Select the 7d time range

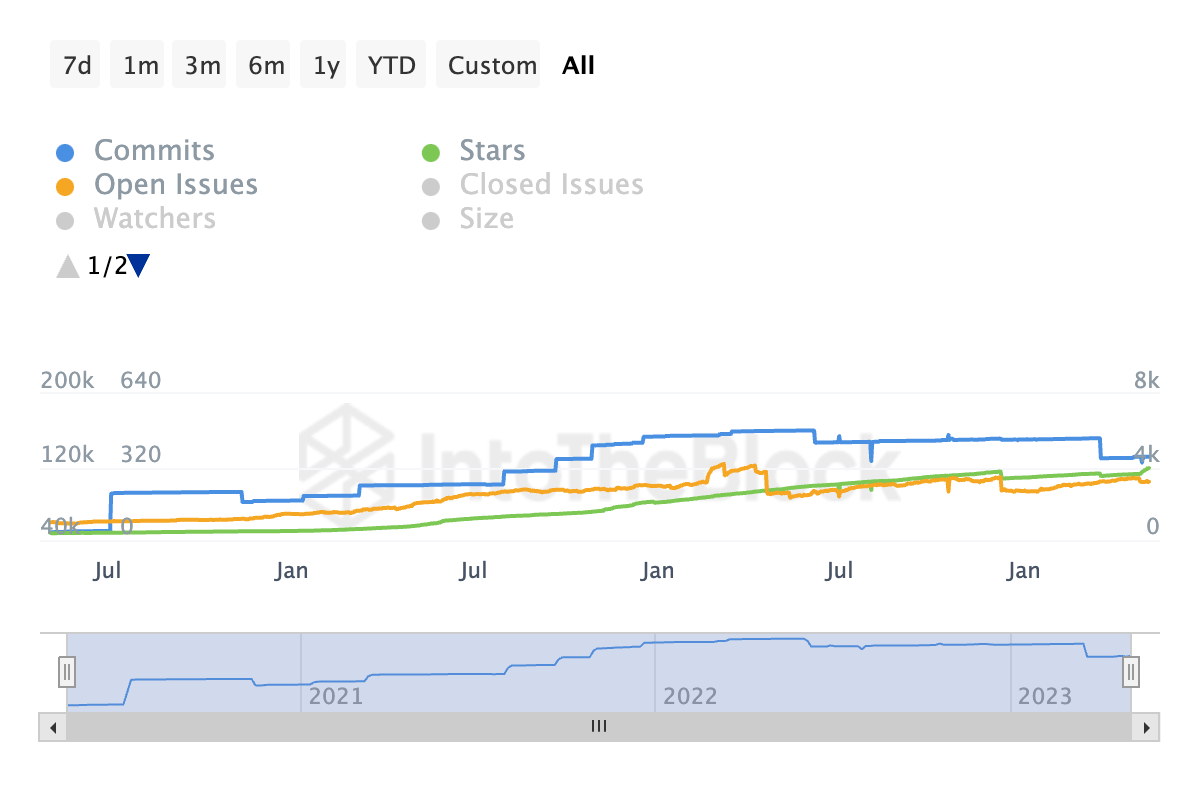[x=76, y=66]
